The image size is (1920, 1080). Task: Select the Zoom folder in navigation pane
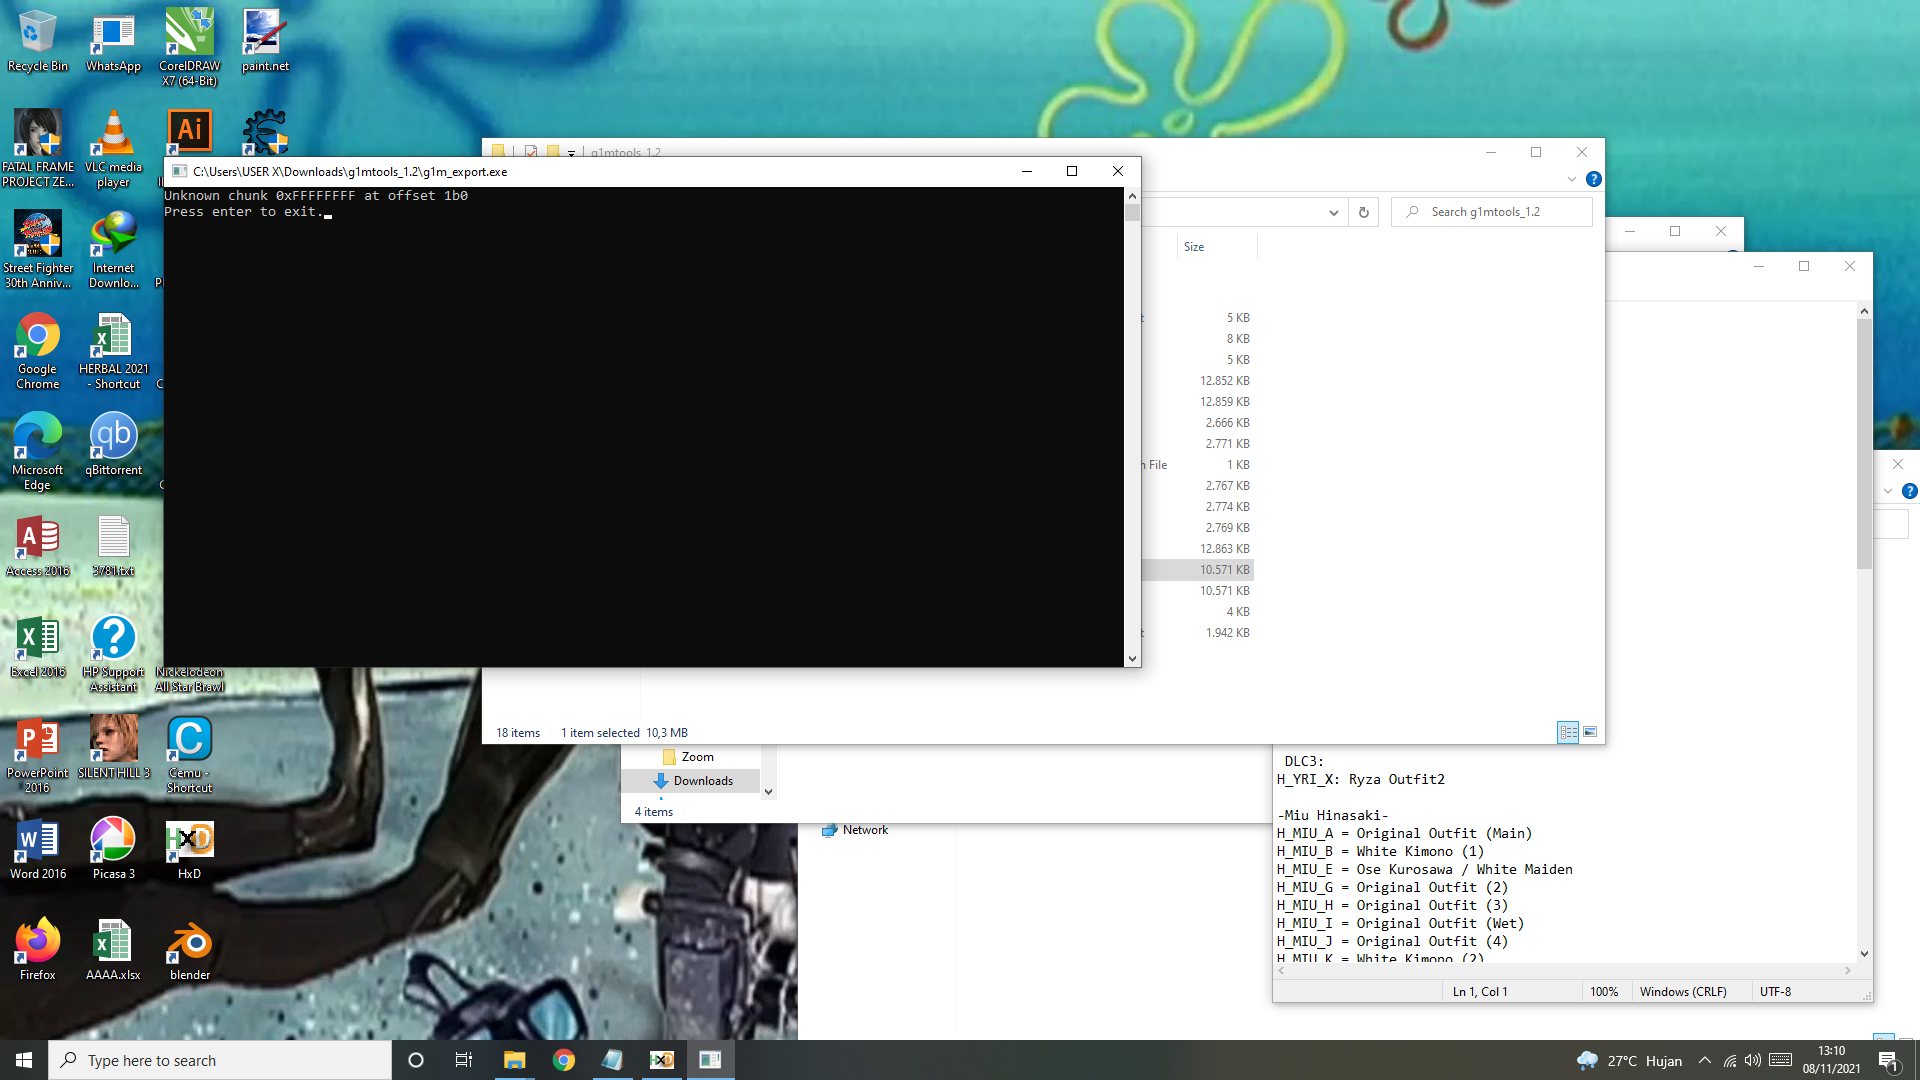coord(697,757)
